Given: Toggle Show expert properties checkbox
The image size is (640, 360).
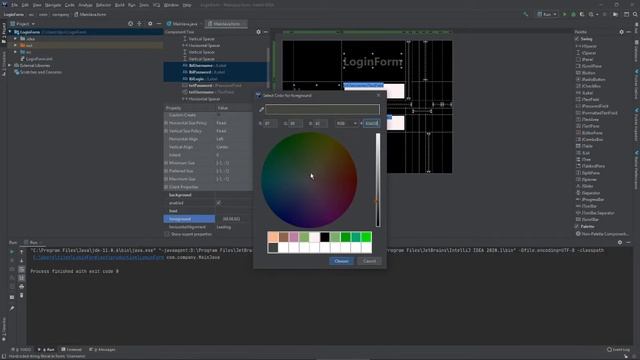Looking at the screenshot, I should pos(167,234).
